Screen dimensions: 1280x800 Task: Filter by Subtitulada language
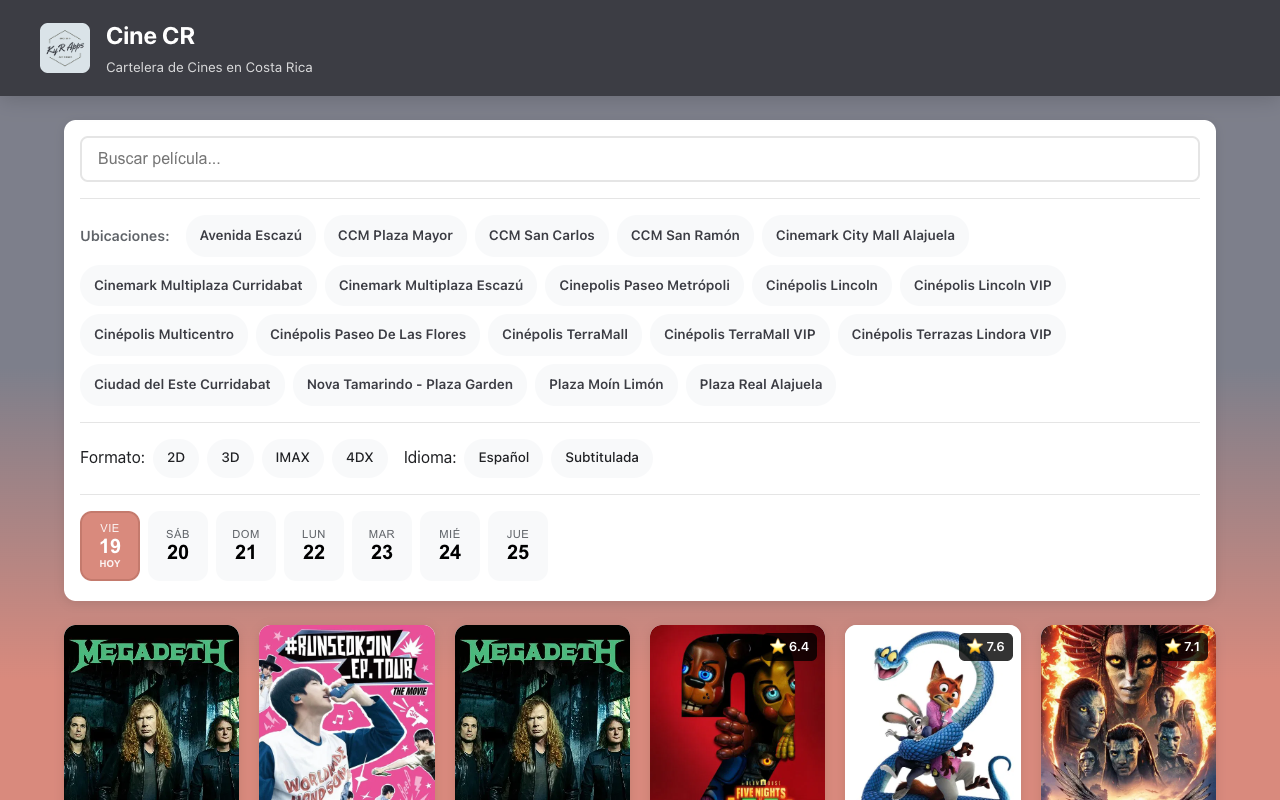602,458
